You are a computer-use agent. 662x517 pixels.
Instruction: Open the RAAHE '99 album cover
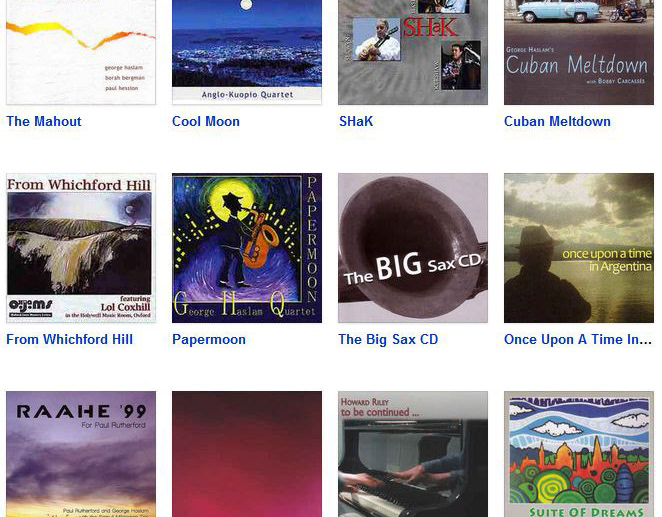click(81, 454)
